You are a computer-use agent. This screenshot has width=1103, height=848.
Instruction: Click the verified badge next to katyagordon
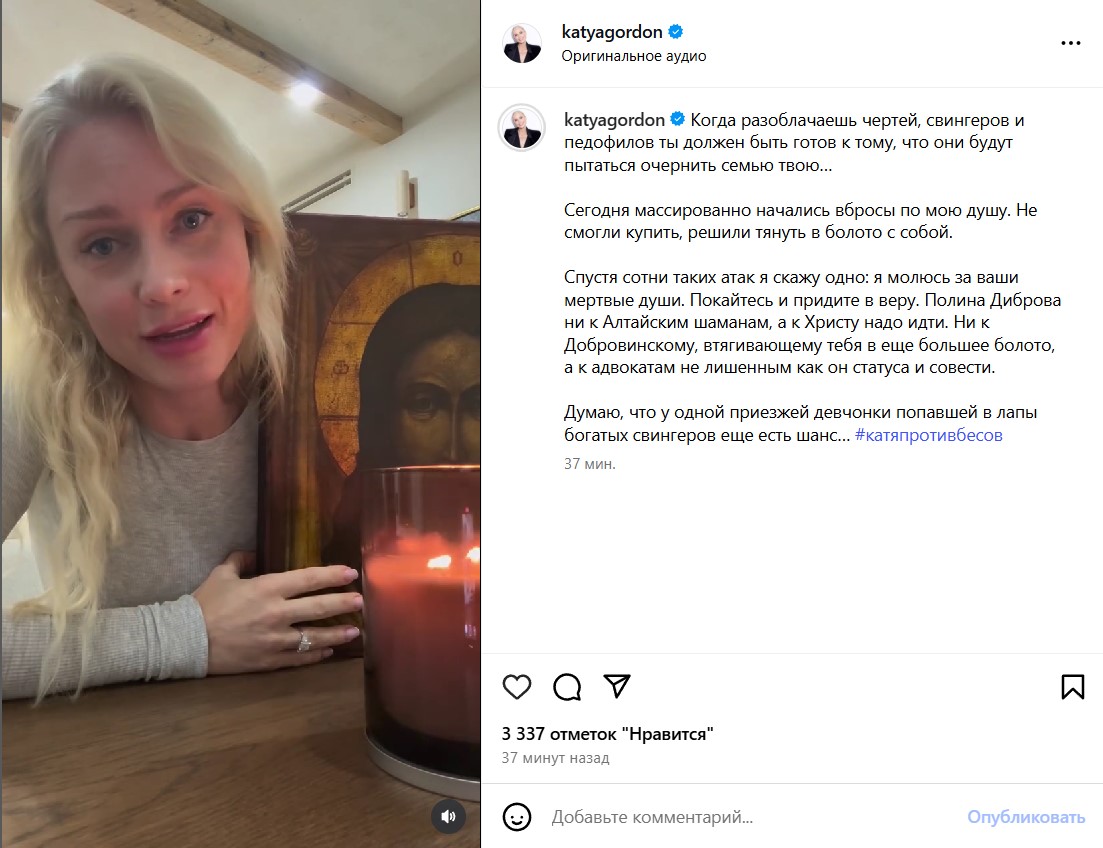click(677, 31)
